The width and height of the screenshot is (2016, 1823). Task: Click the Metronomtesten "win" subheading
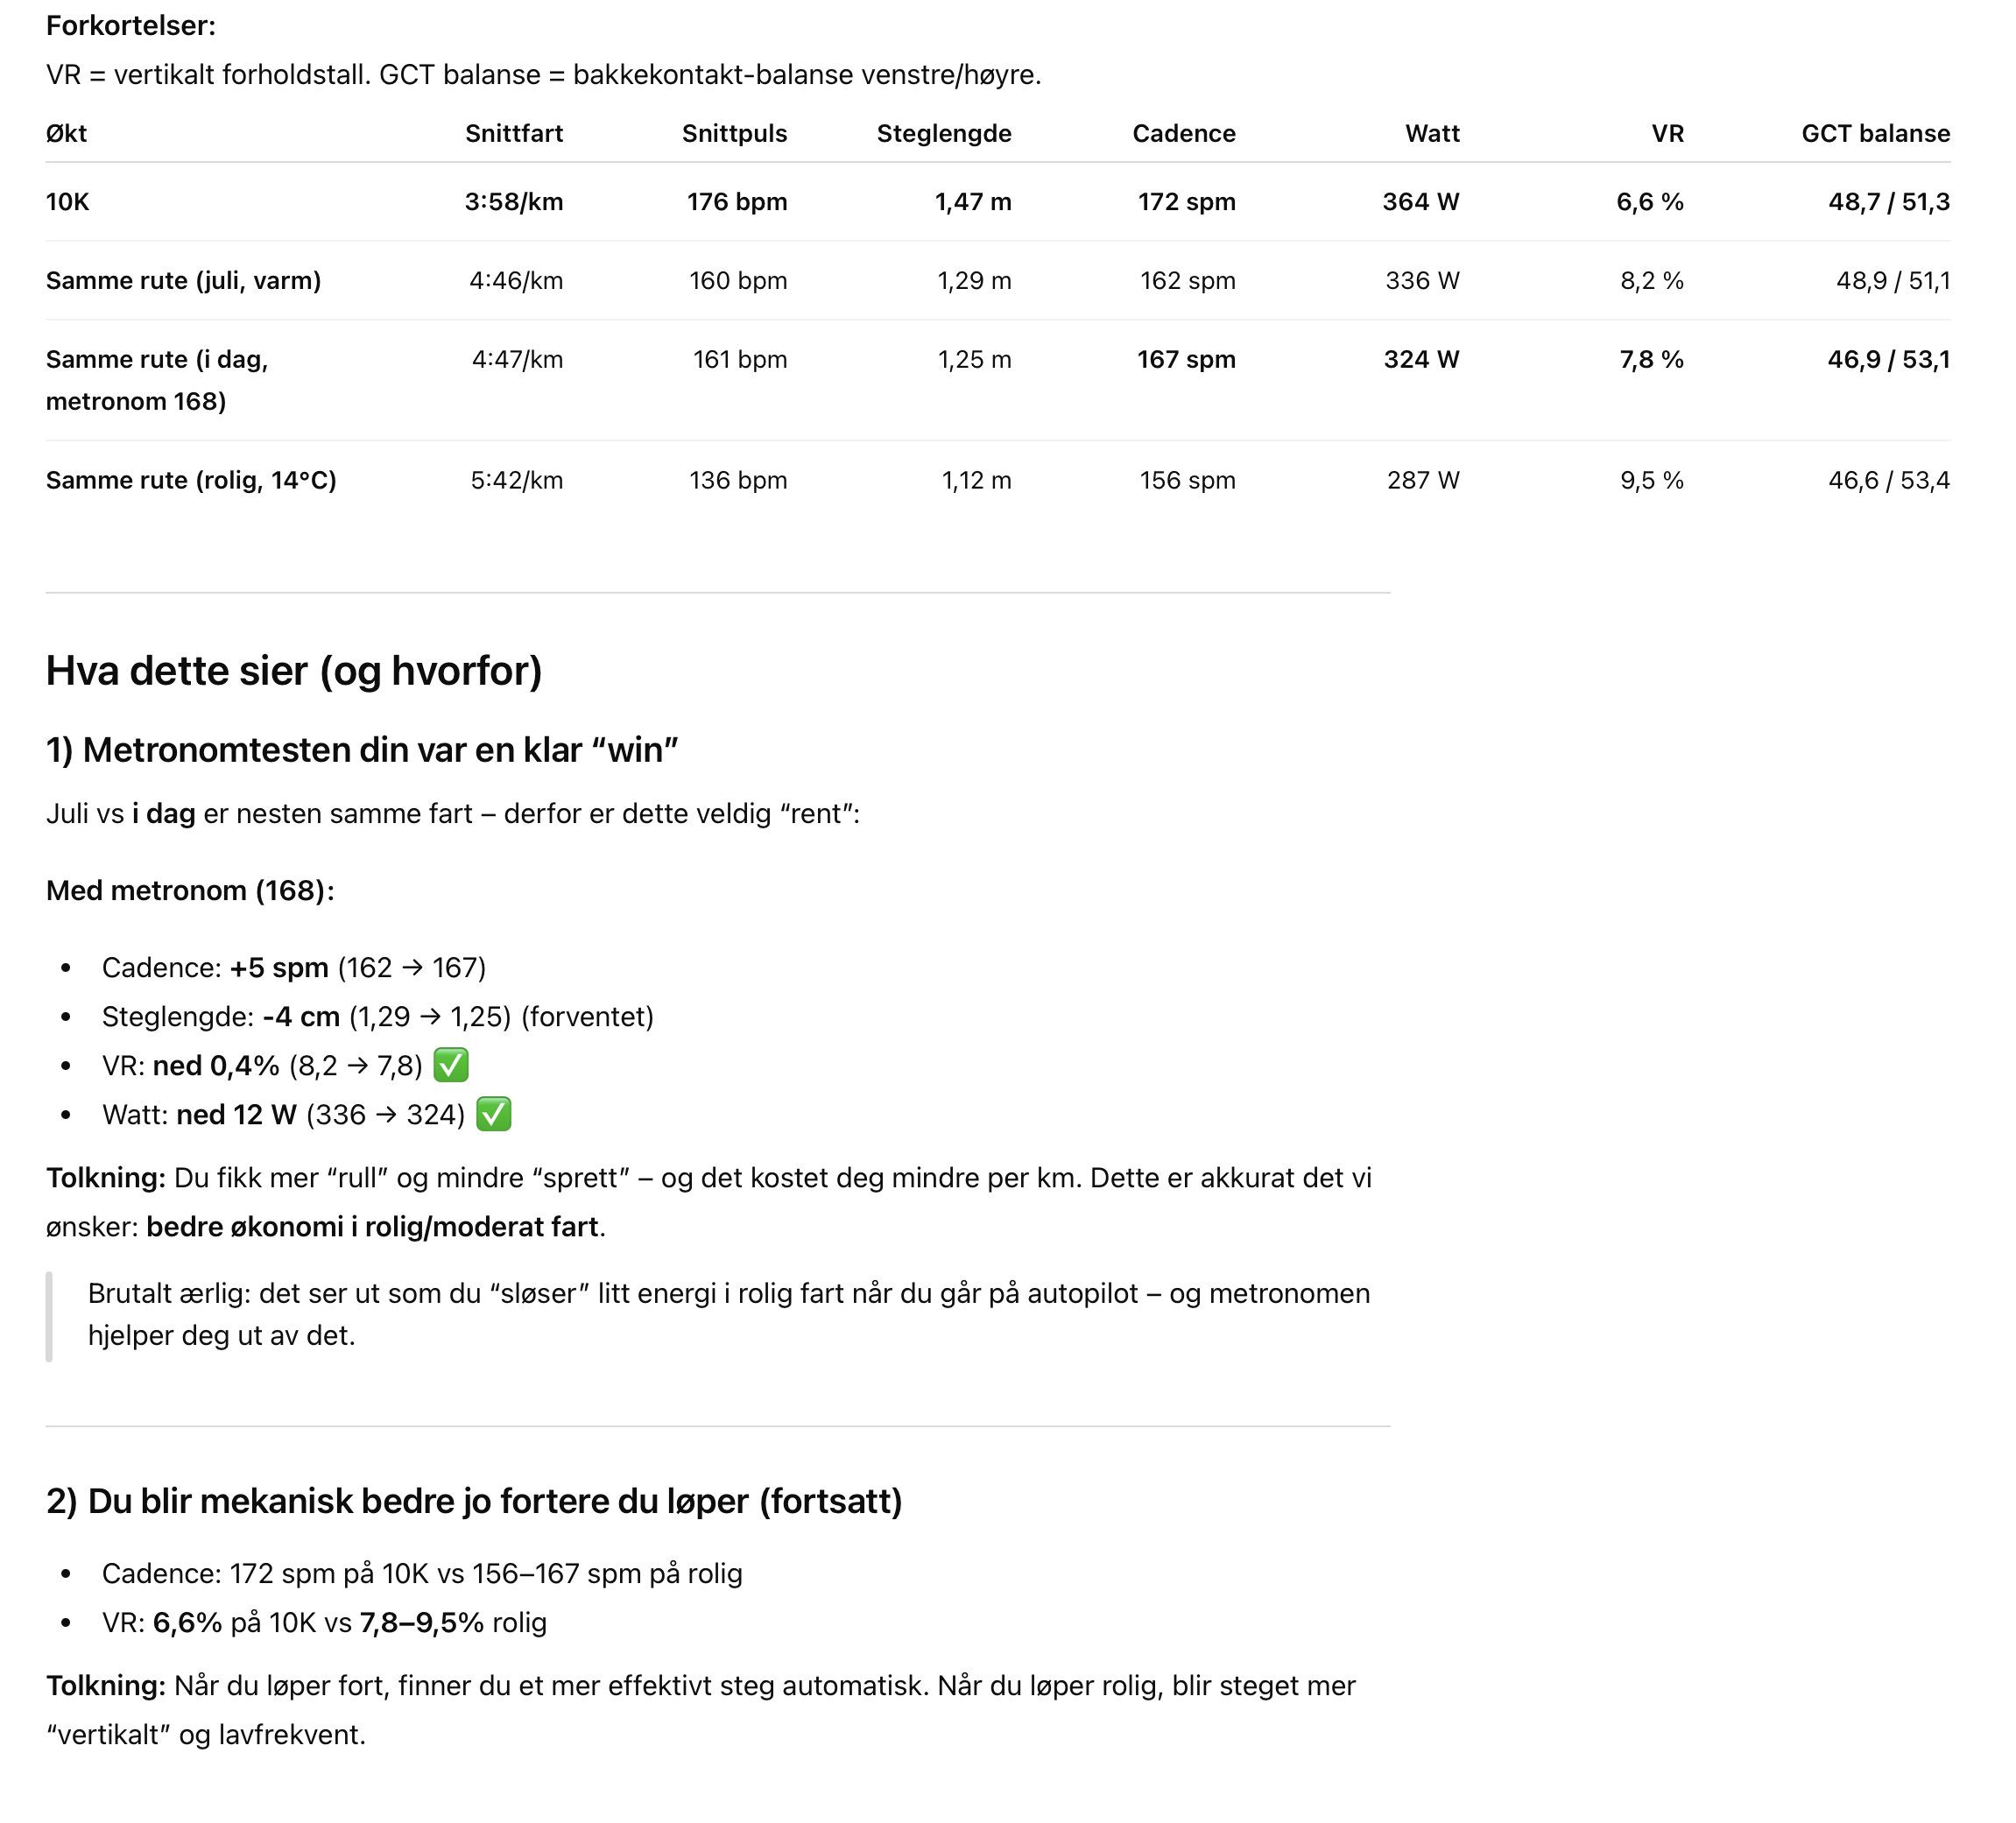click(362, 750)
